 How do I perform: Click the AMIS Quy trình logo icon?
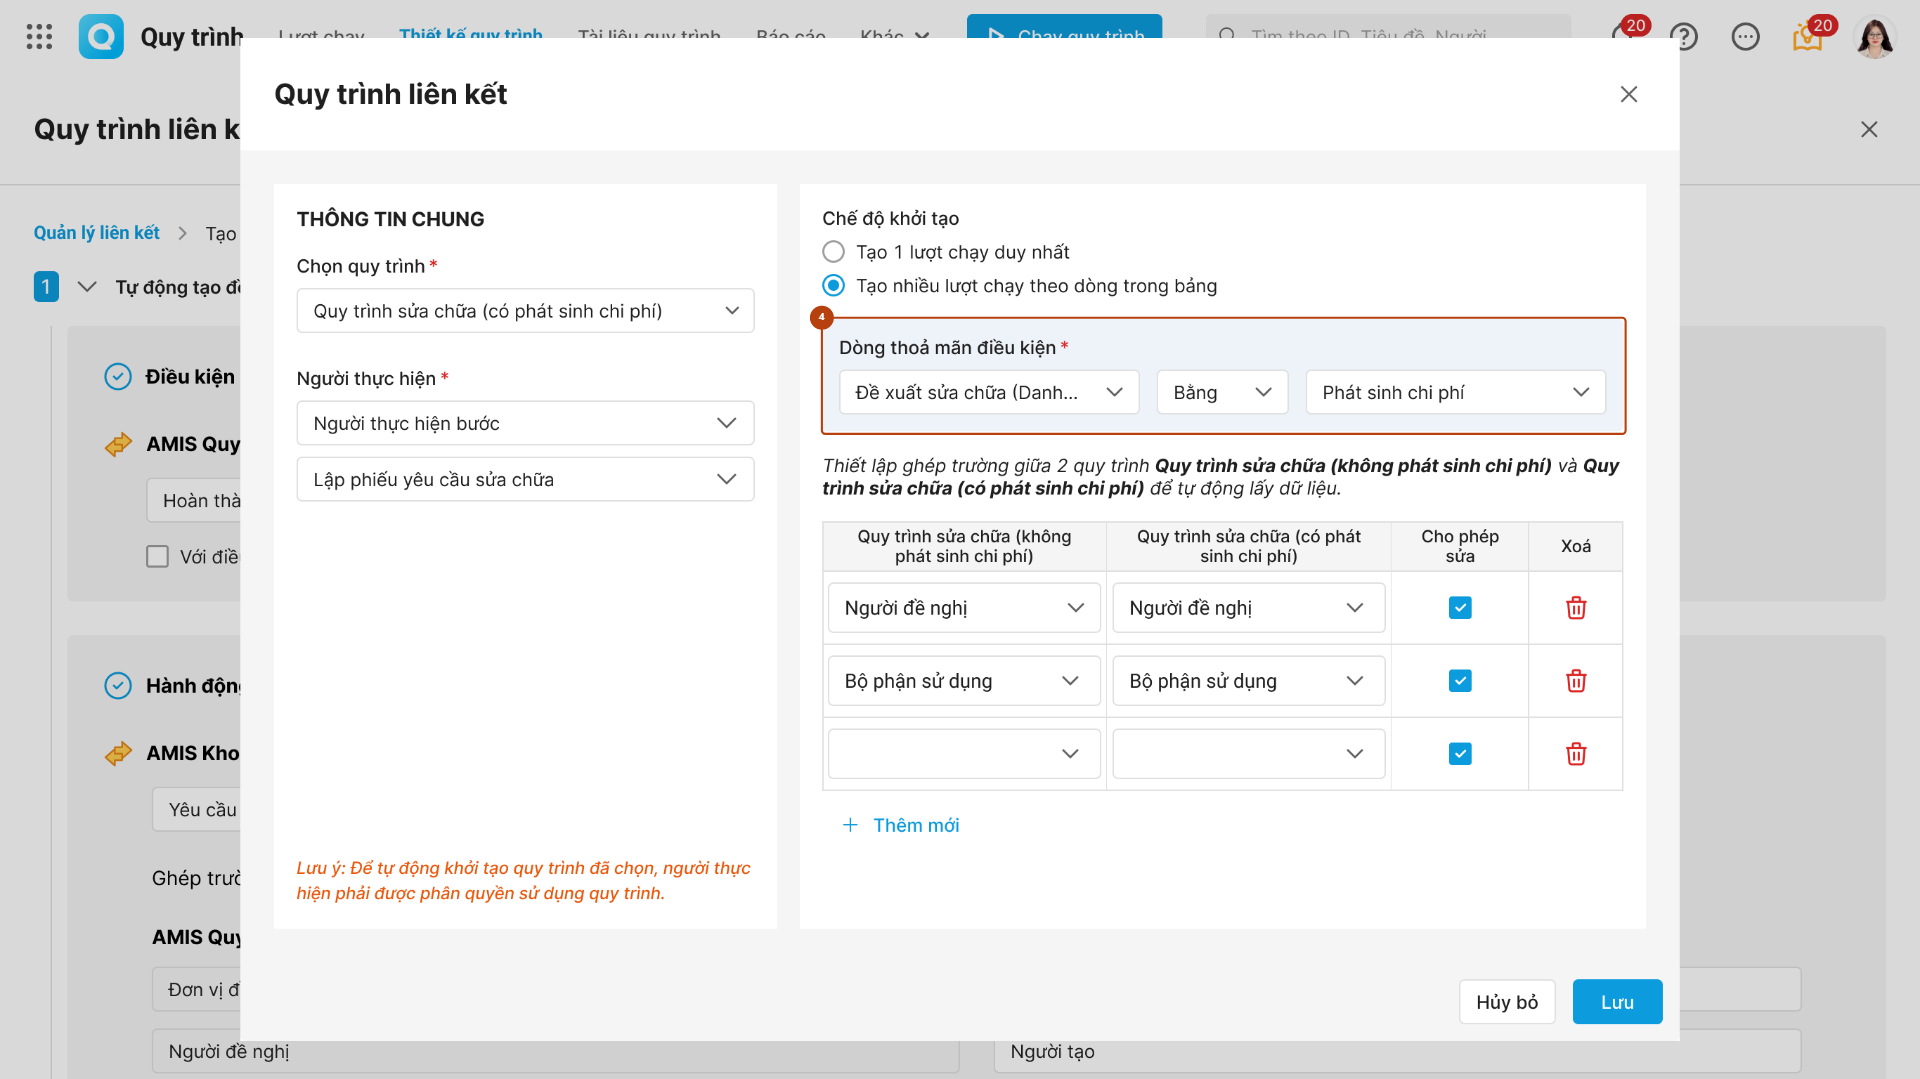101,37
